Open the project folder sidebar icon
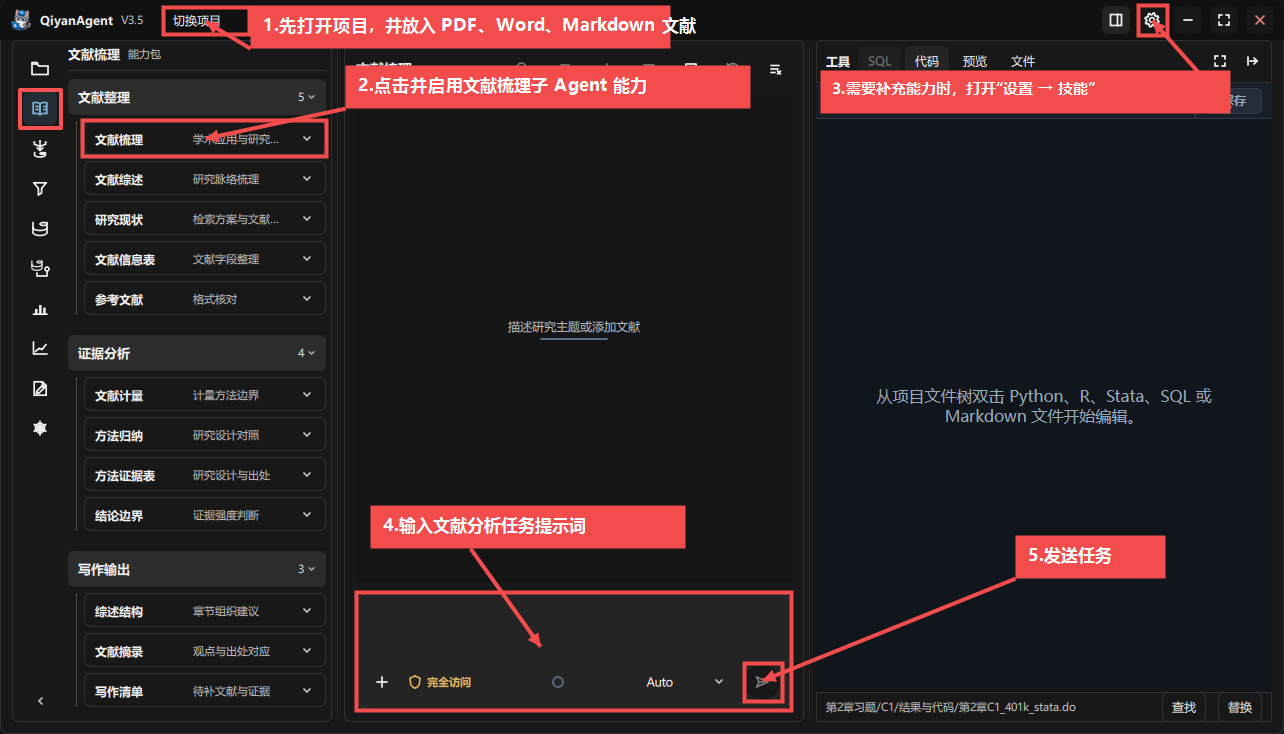Image resolution: width=1284 pixels, height=734 pixels. 40,68
